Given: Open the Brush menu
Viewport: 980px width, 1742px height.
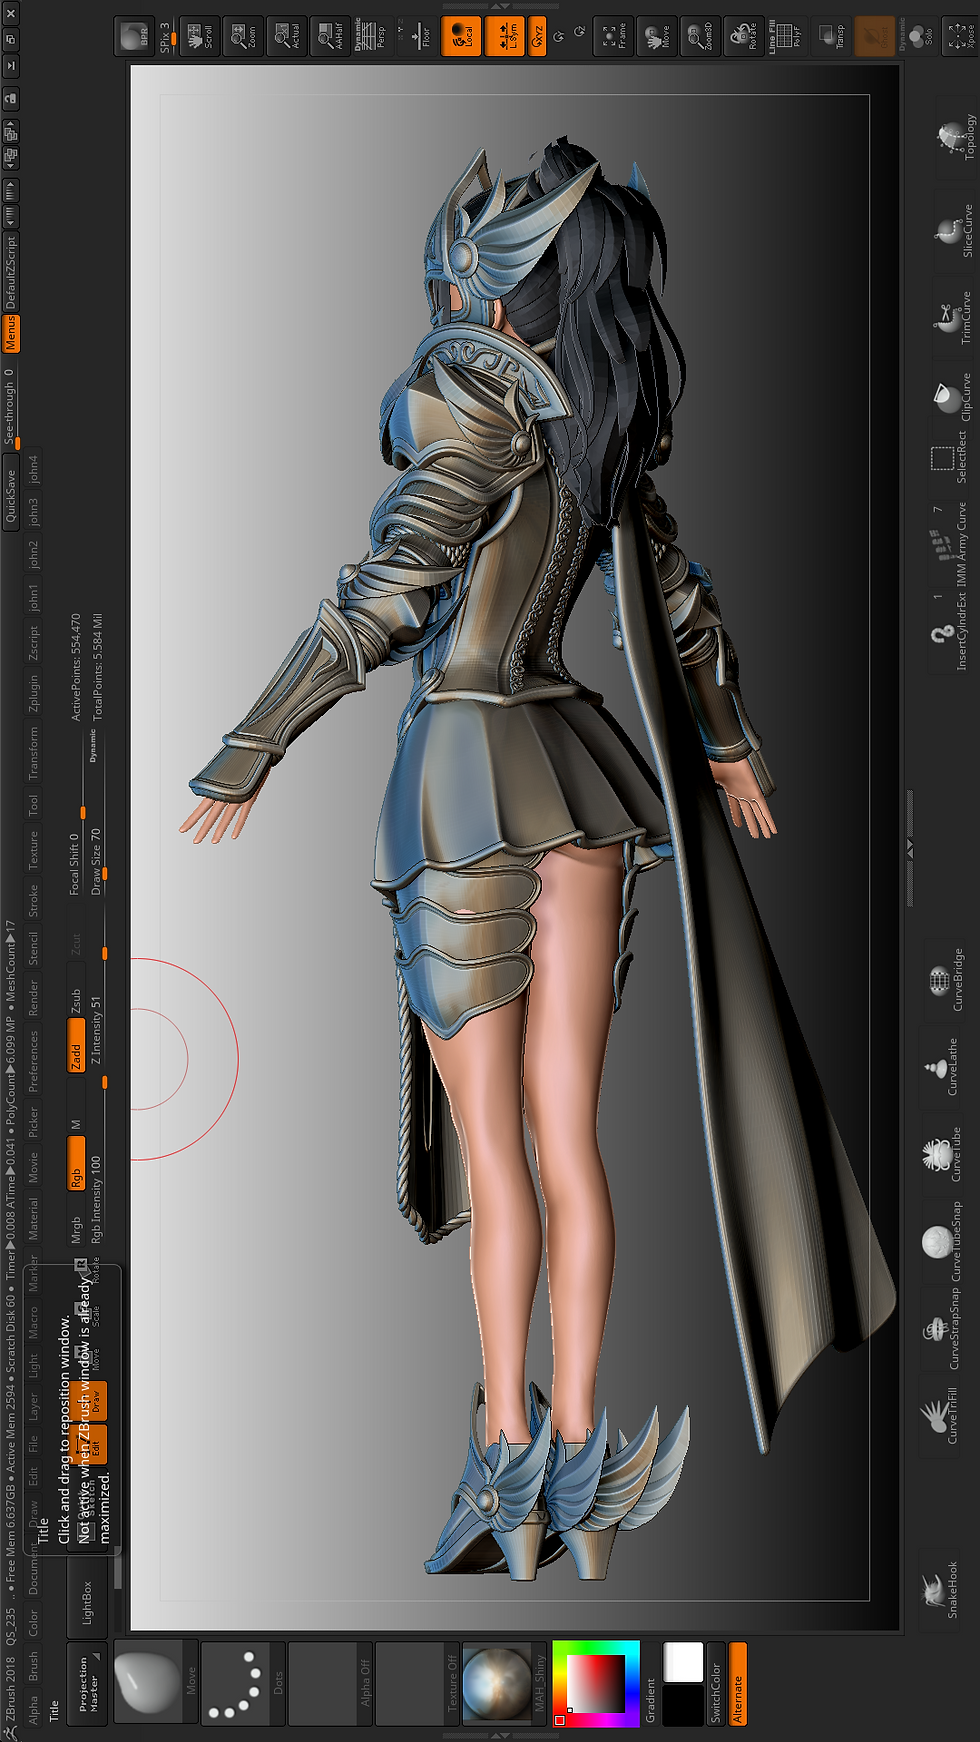Looking at the screenshot, I should click(x=33, y=1666).
